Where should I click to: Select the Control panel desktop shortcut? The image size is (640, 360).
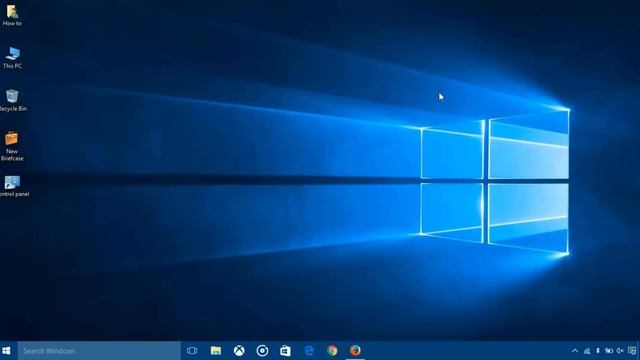pos(13,187)
